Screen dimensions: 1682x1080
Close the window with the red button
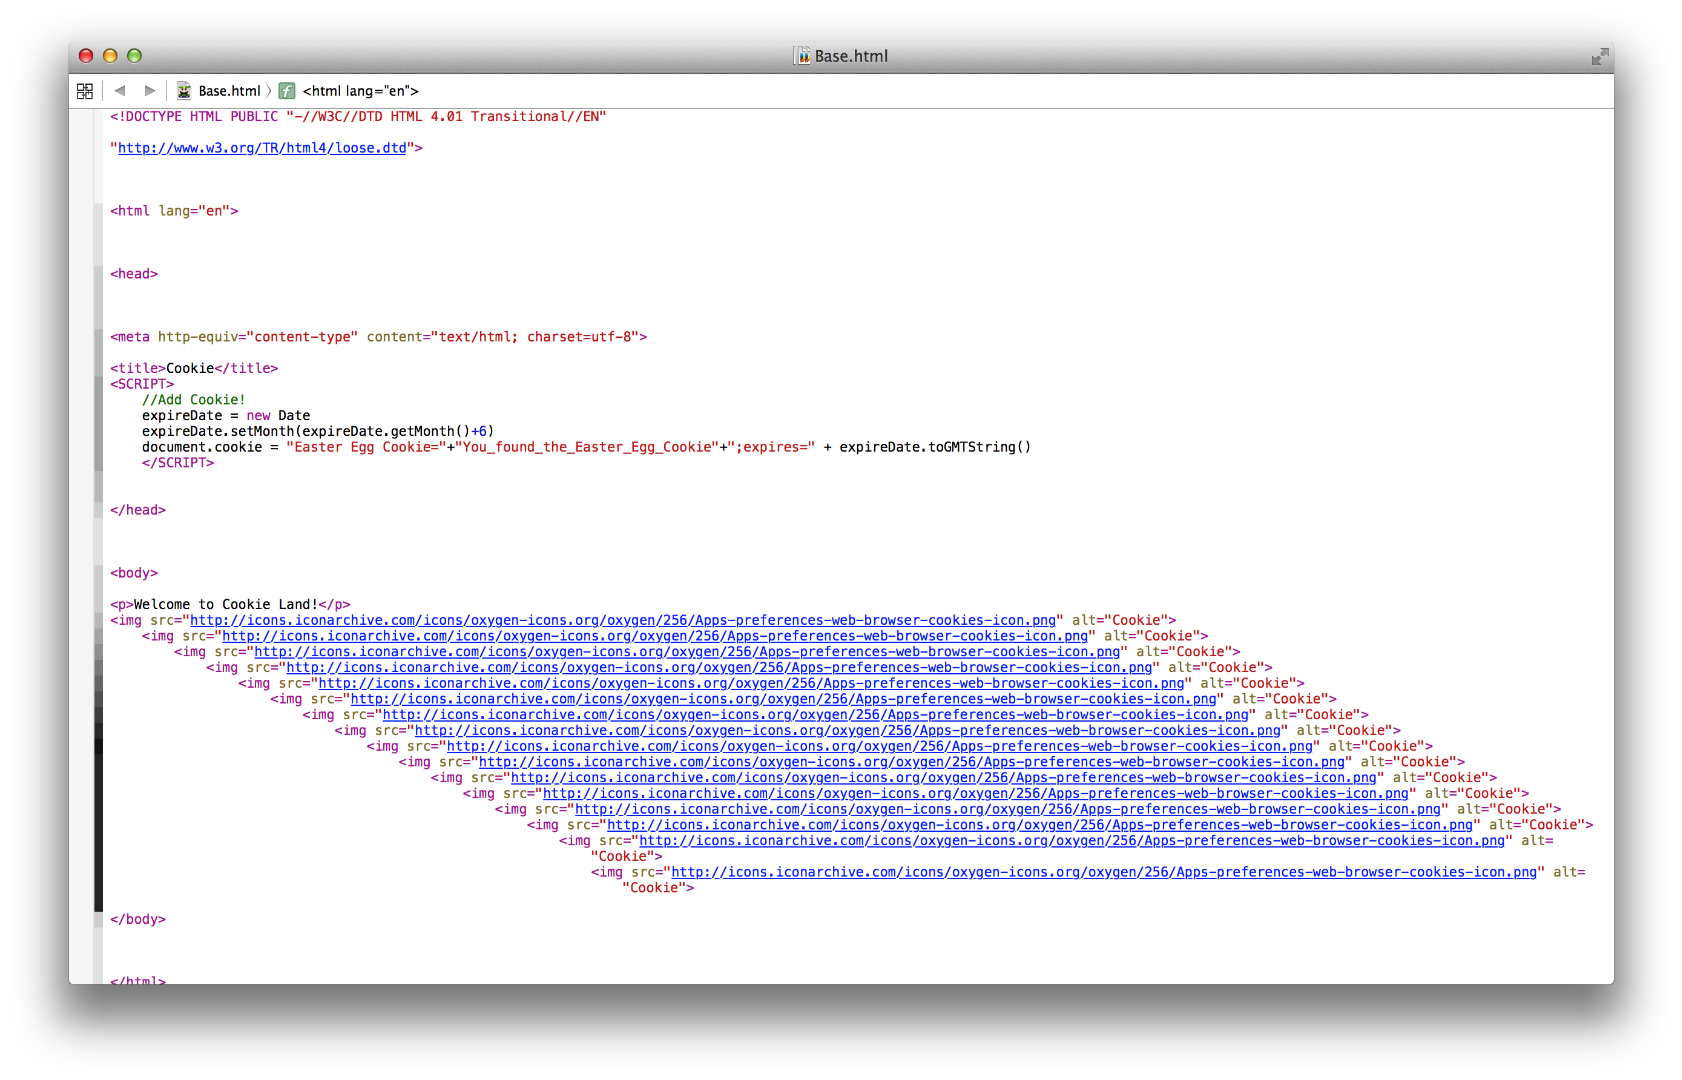86,56
